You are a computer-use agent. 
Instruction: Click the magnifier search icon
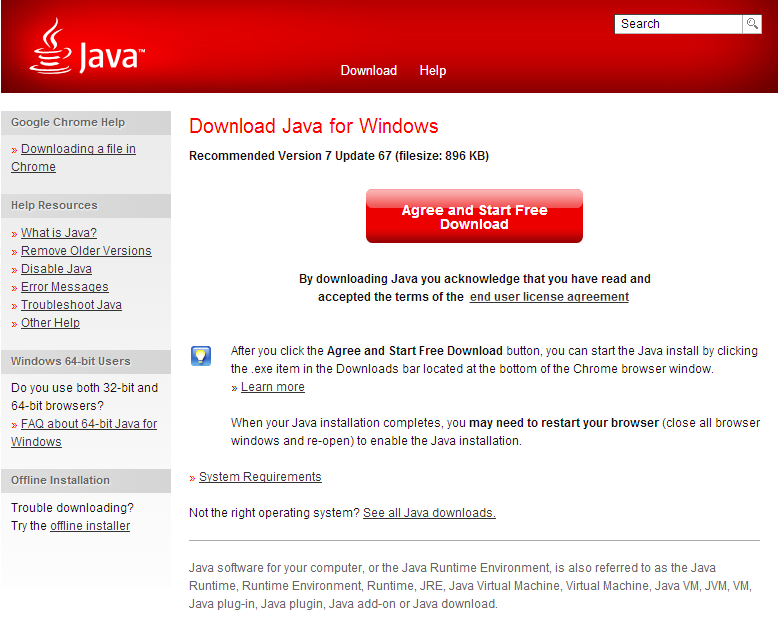(752, 24)
